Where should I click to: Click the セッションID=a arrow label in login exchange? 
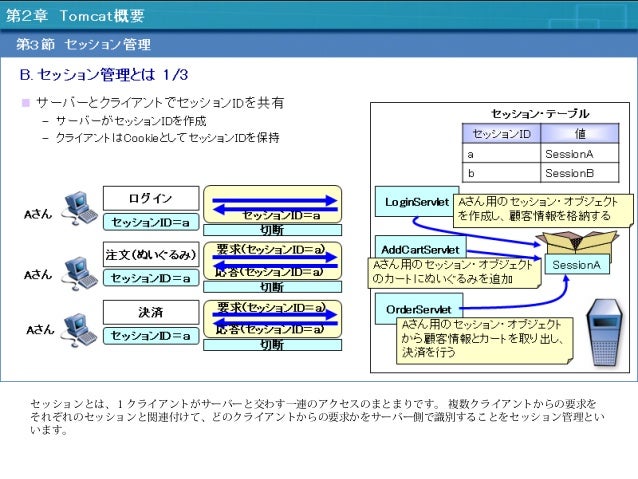pos(281,216)
